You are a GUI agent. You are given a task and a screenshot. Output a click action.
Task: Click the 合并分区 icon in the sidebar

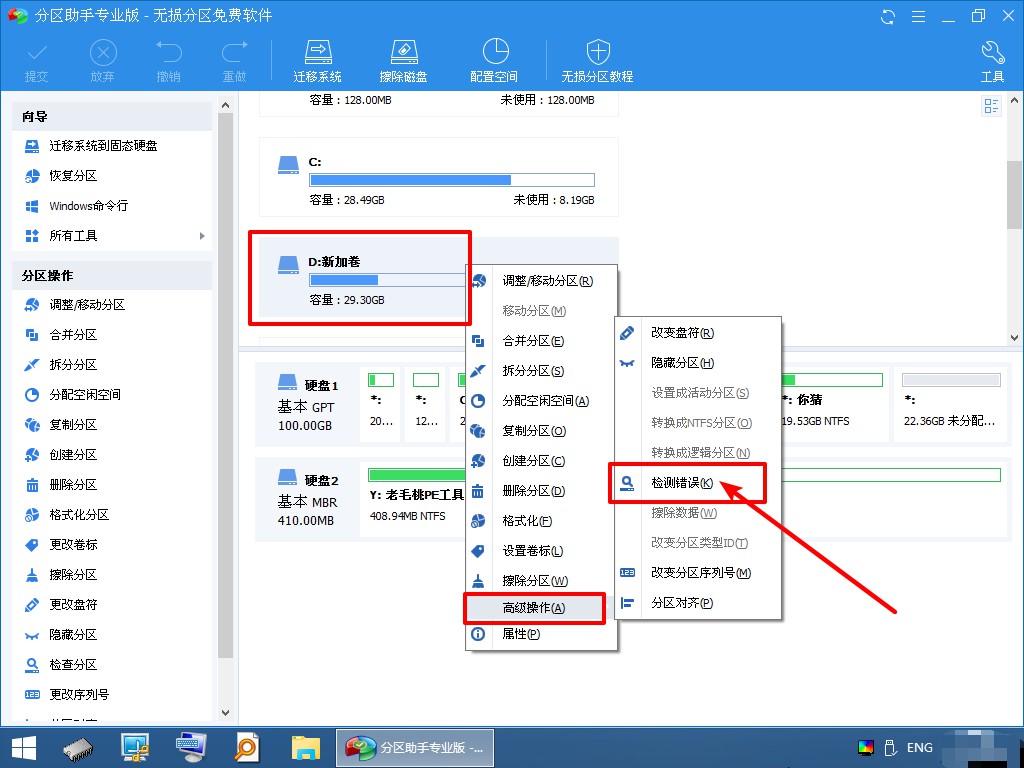(31, 334)
